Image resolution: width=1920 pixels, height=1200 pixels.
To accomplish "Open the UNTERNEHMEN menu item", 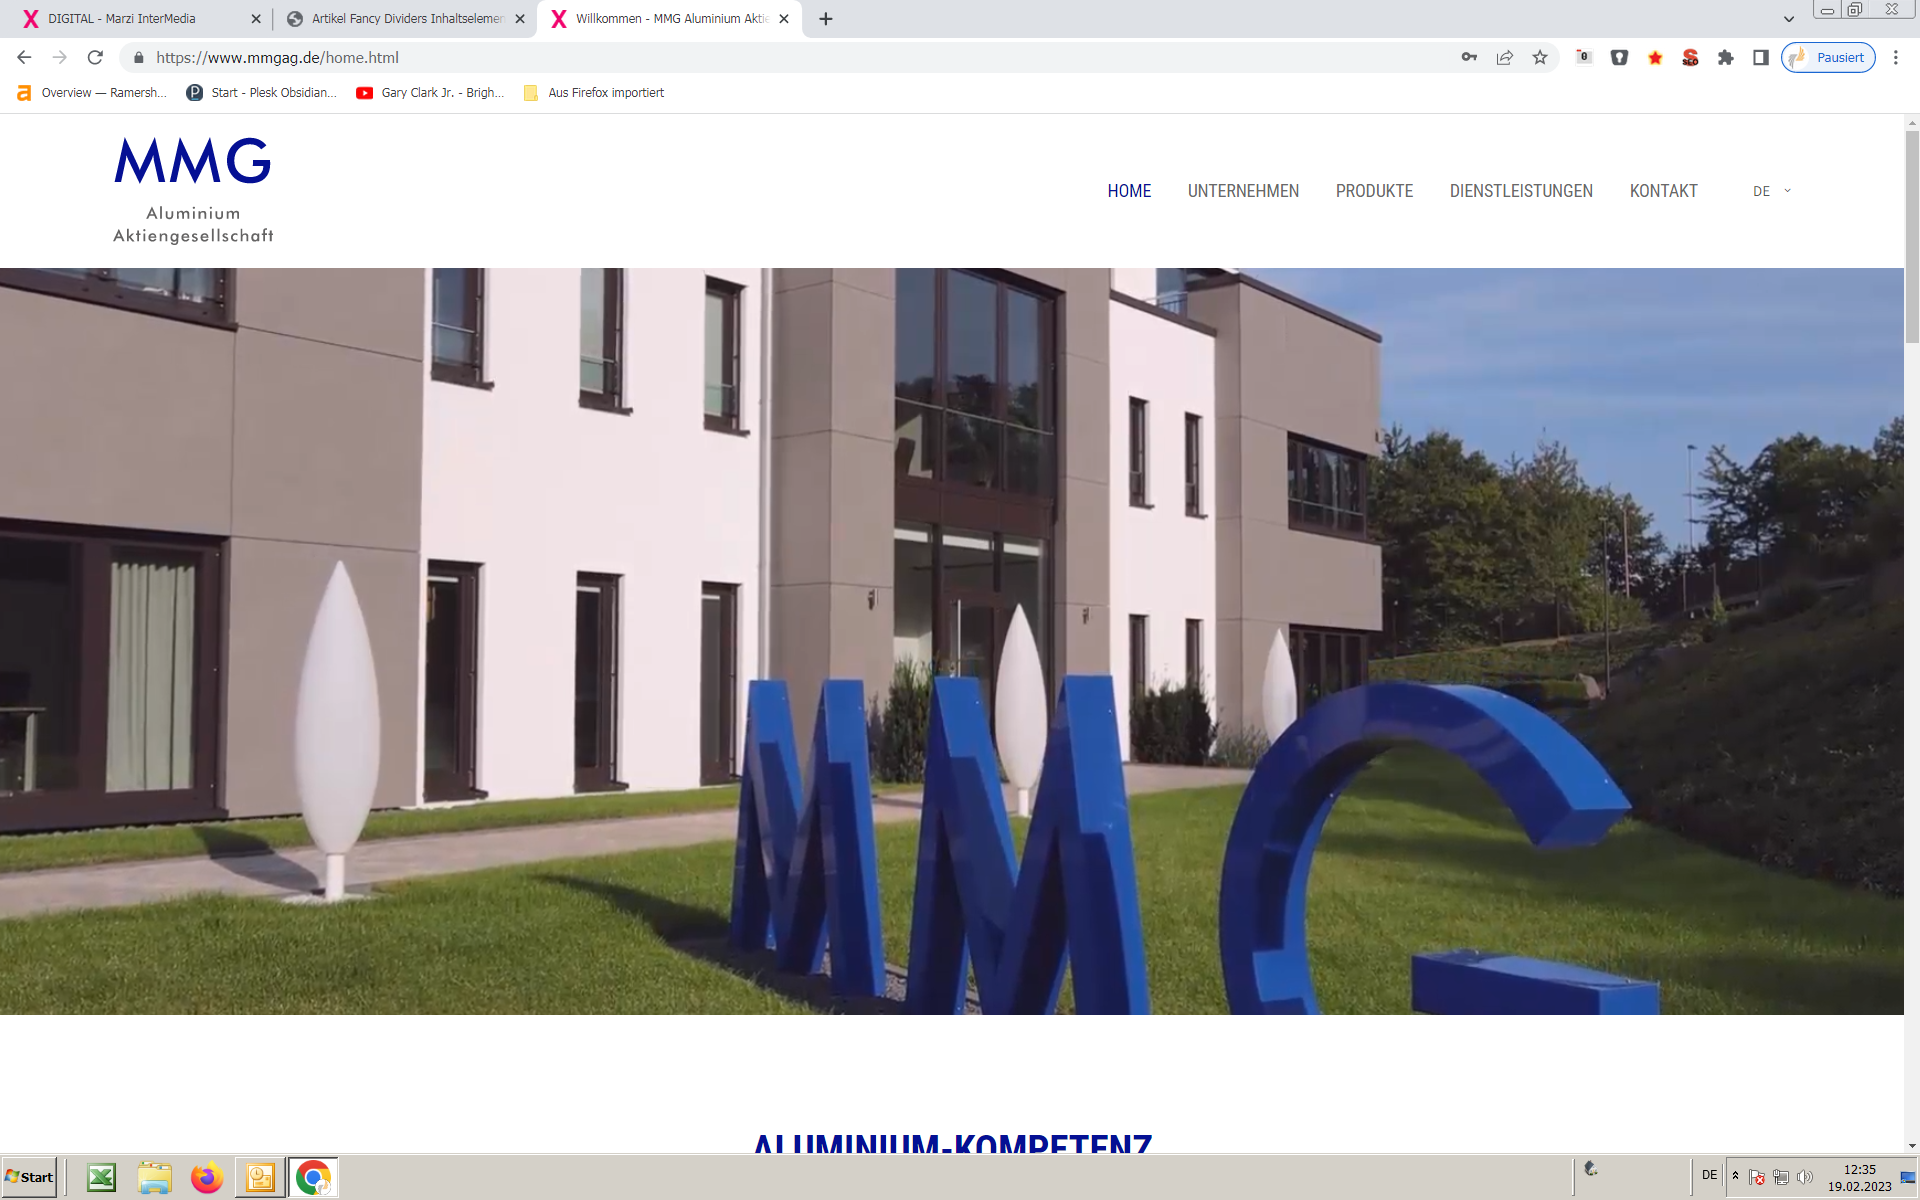I will coord(1243,191).
